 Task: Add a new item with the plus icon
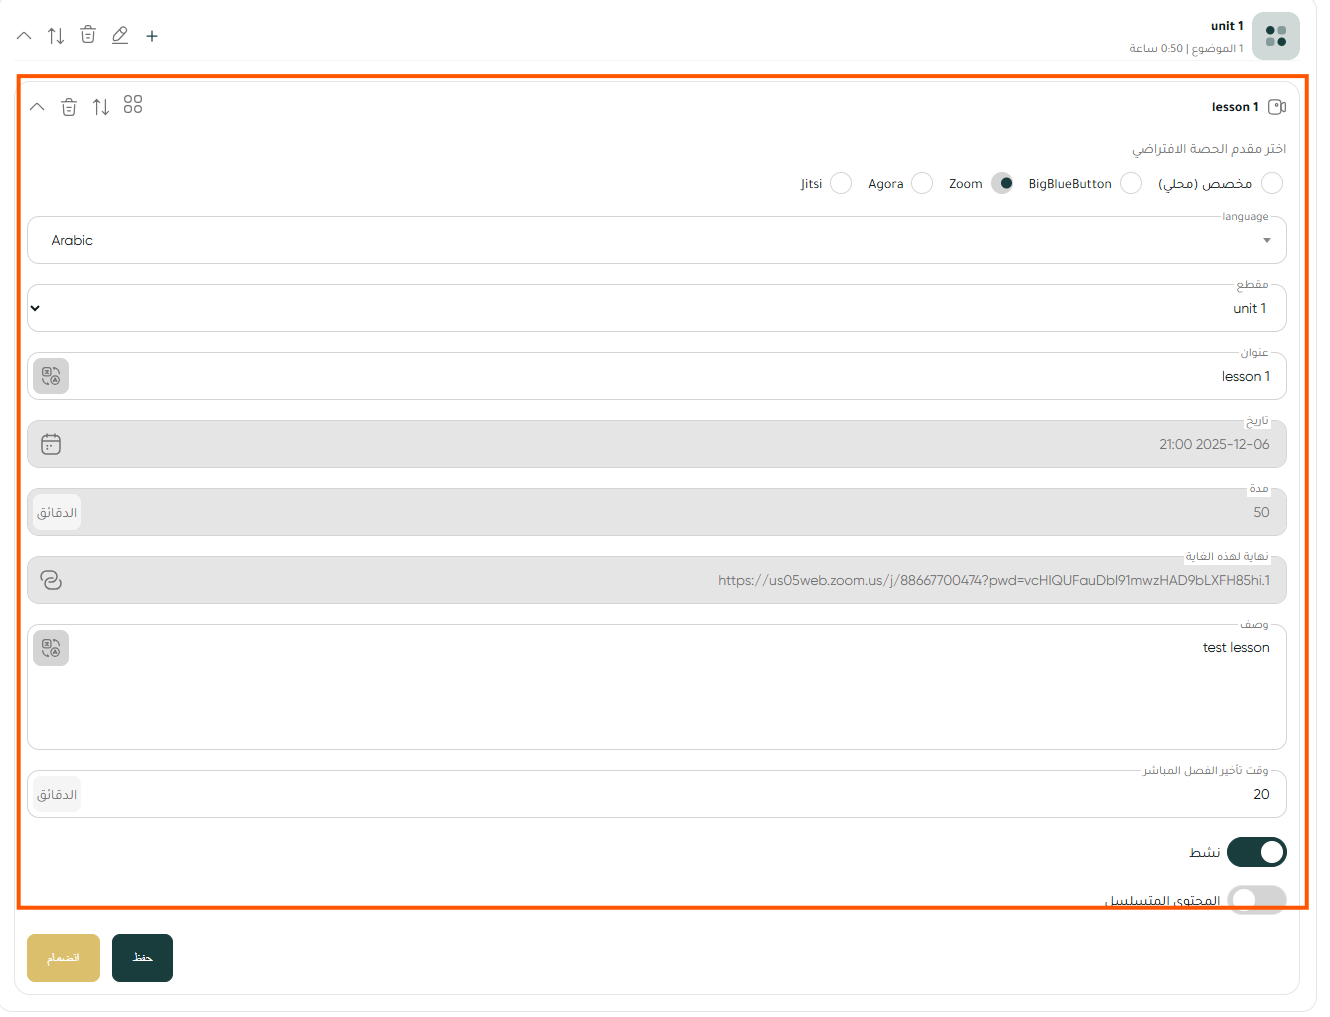point(152,36)
